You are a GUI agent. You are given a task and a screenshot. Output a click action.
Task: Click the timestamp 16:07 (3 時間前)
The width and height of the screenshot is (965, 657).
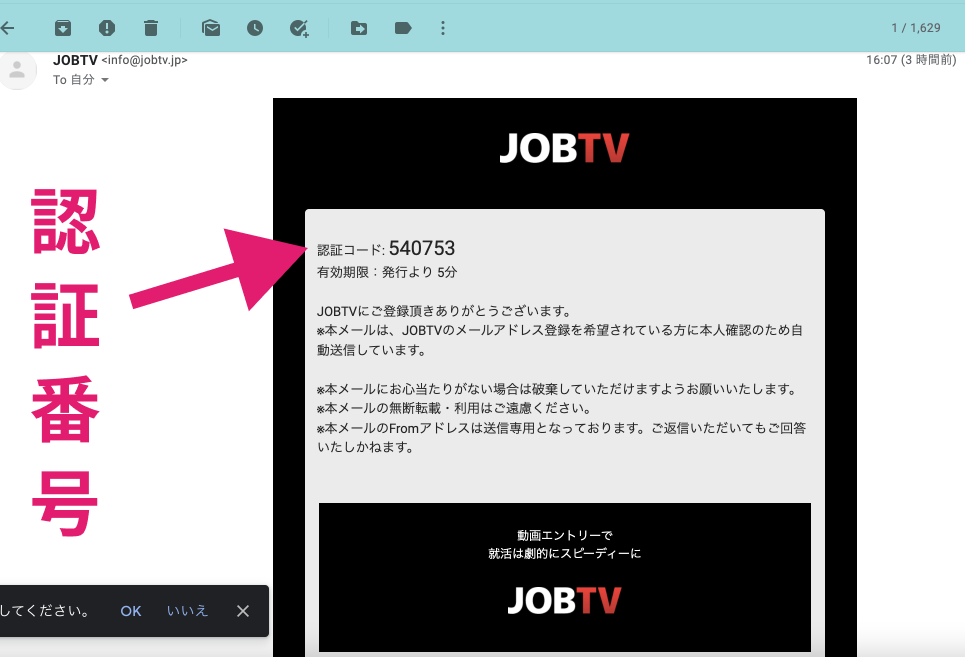click(911, 60)
